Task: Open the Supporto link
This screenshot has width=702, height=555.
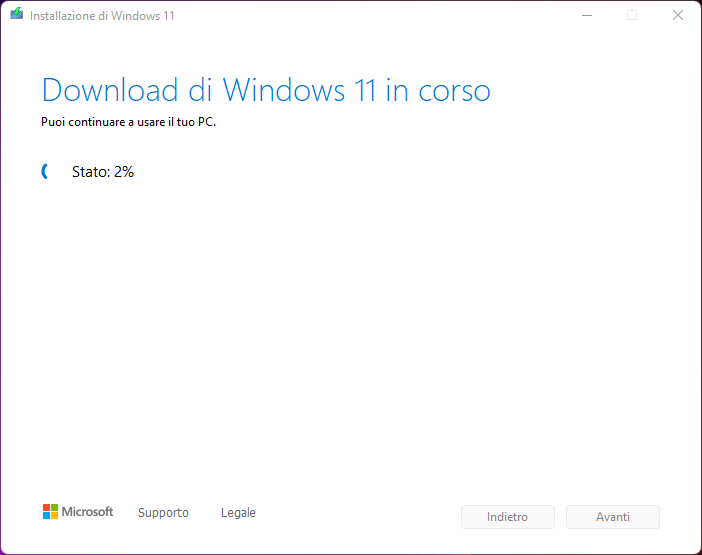Action: 163,512
